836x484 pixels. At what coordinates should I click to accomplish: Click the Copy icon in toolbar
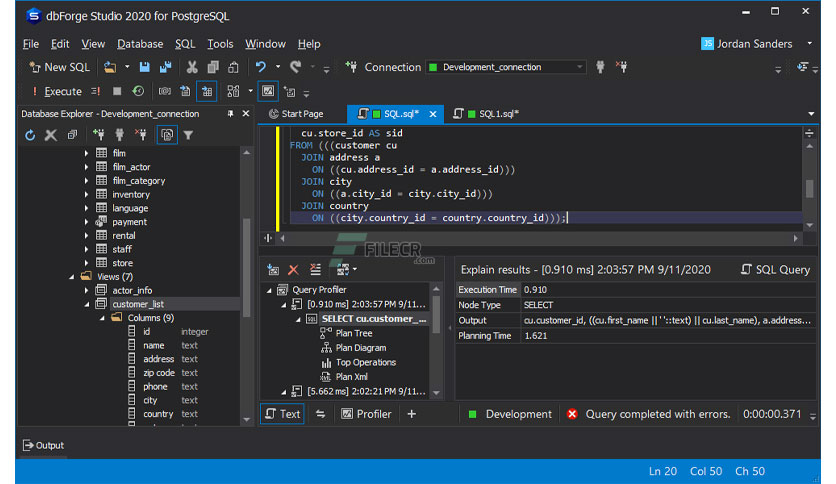point(213,67)
